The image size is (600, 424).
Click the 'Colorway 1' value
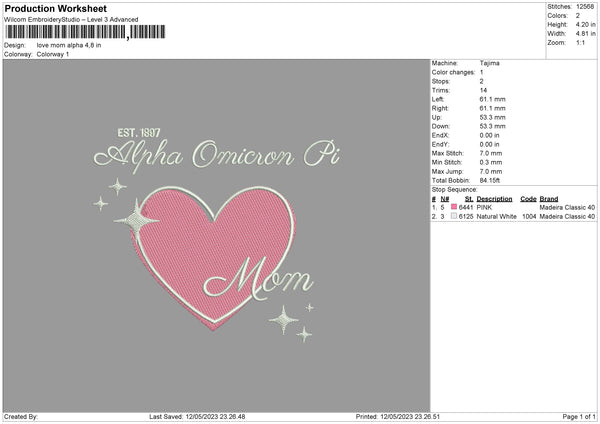coord(53,54)
